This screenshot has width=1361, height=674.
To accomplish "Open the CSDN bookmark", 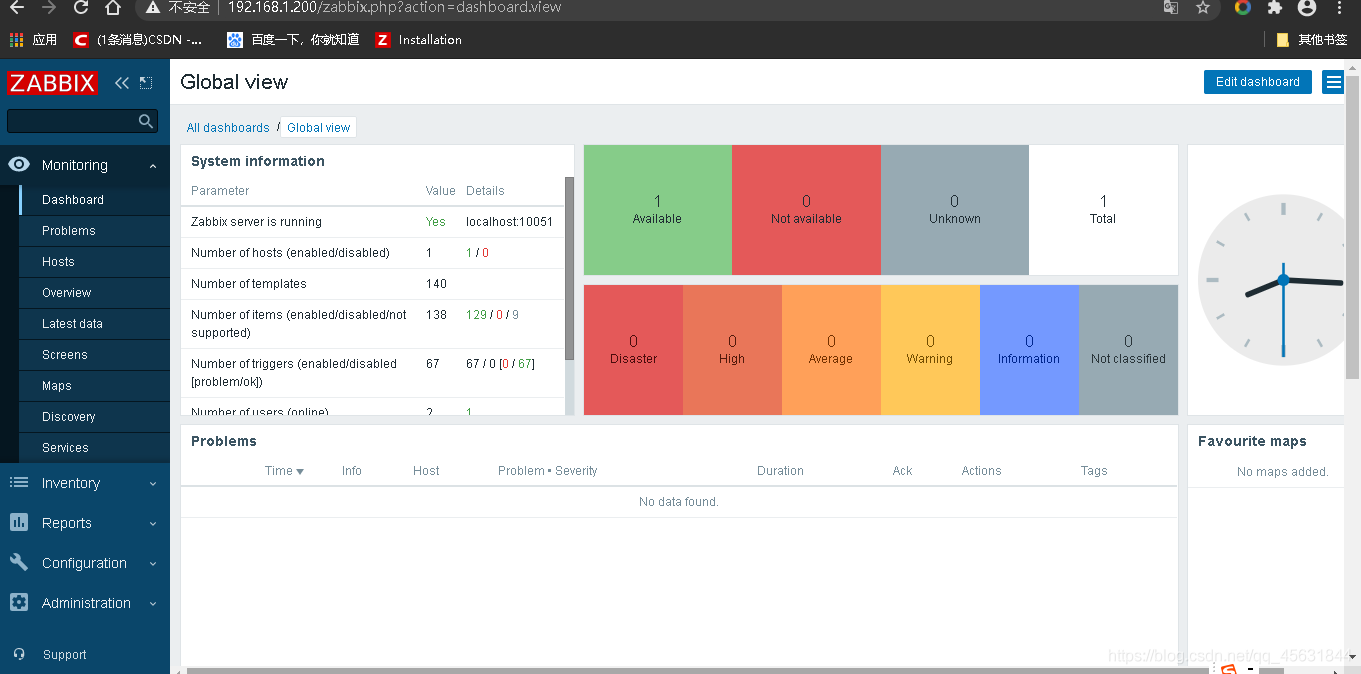I will pyautogui.click(x=138, y=40).
